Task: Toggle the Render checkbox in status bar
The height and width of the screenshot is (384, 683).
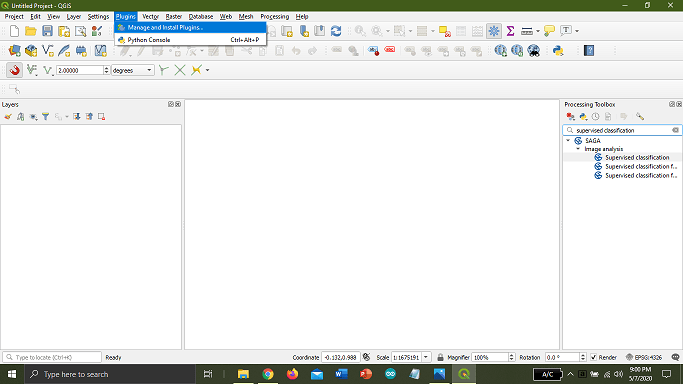Action: click(593, 357)
